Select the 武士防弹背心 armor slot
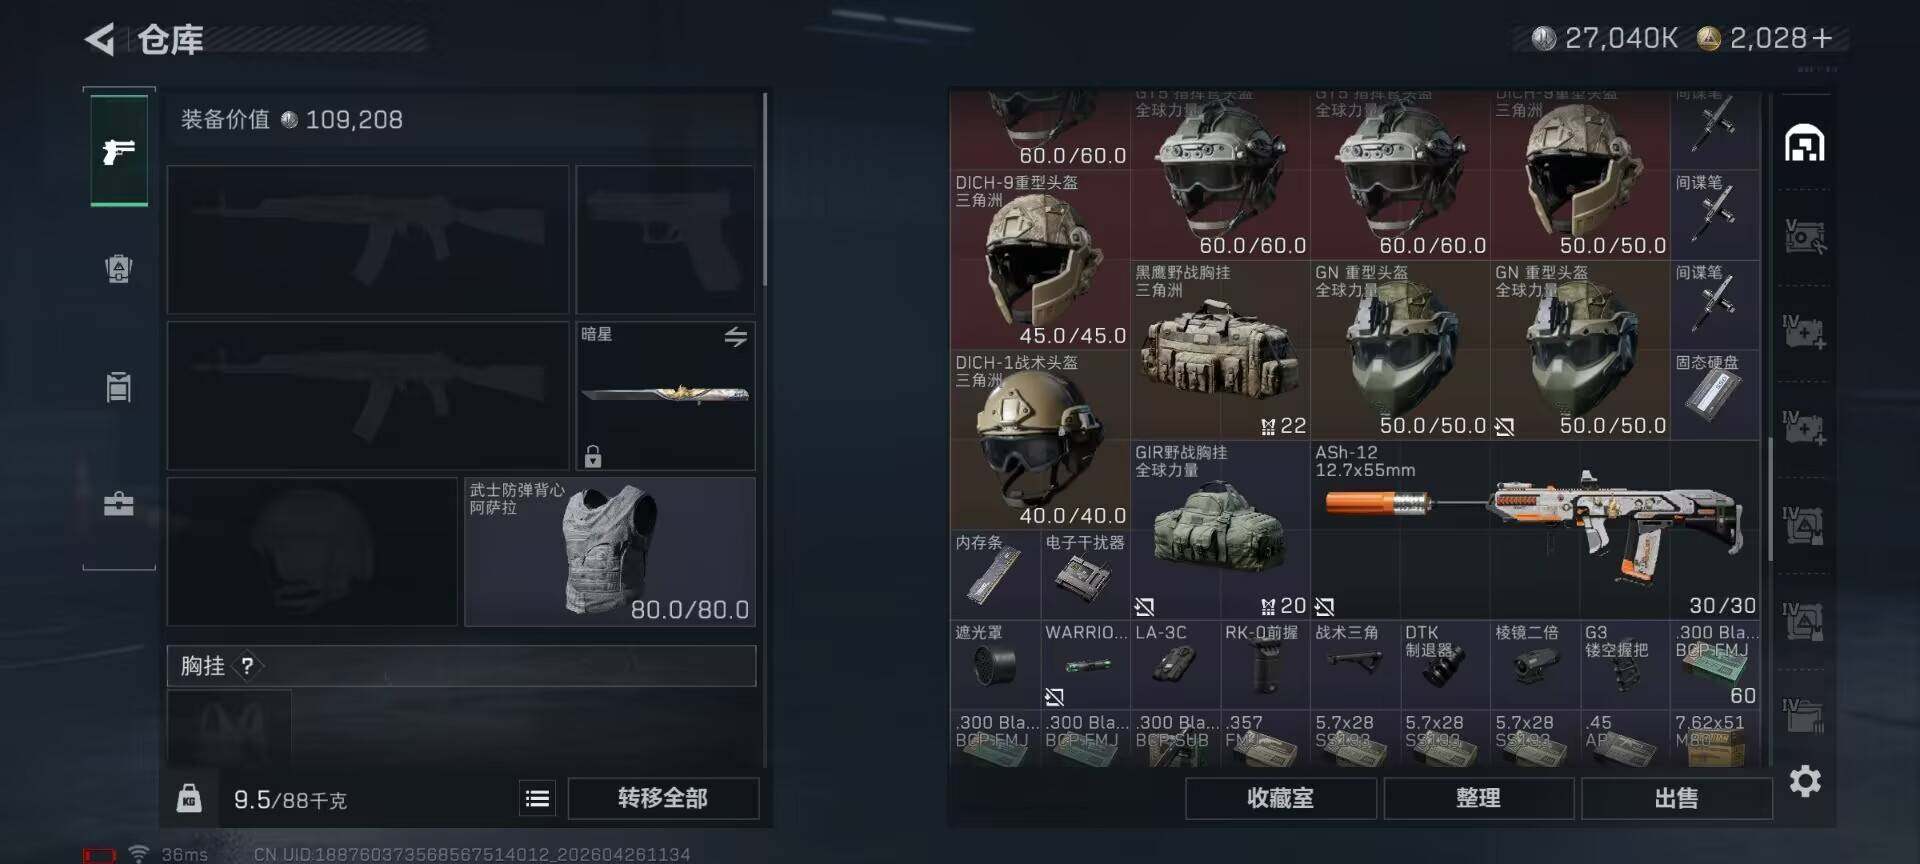Screen dimensions: 1920x864 tap(610, 552)
